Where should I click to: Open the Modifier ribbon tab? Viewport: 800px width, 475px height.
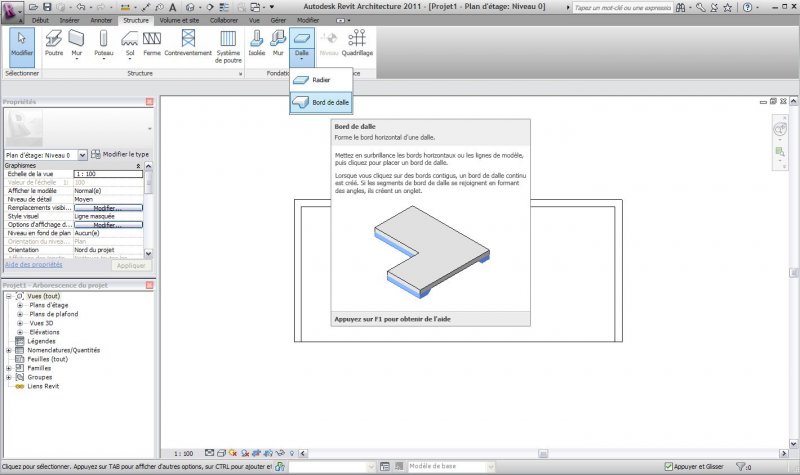click(308, 20)
